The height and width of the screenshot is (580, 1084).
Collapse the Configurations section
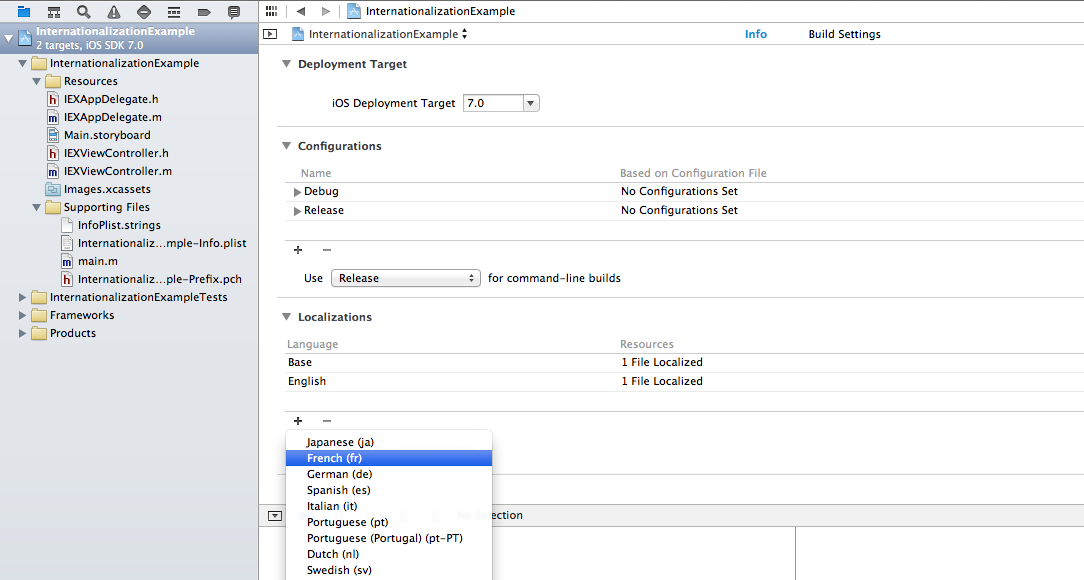286,146
